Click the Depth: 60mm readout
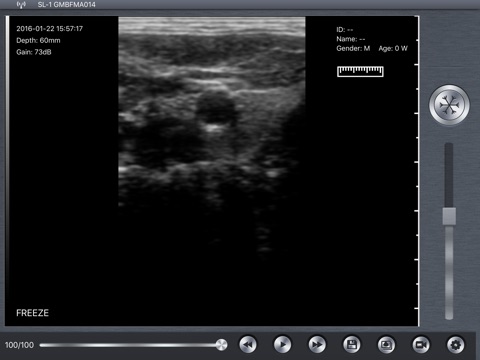 coord(38,40)
